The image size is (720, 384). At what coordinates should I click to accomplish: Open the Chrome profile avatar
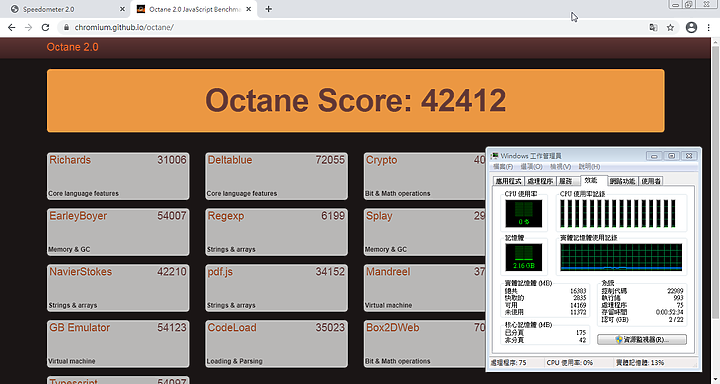692,28
